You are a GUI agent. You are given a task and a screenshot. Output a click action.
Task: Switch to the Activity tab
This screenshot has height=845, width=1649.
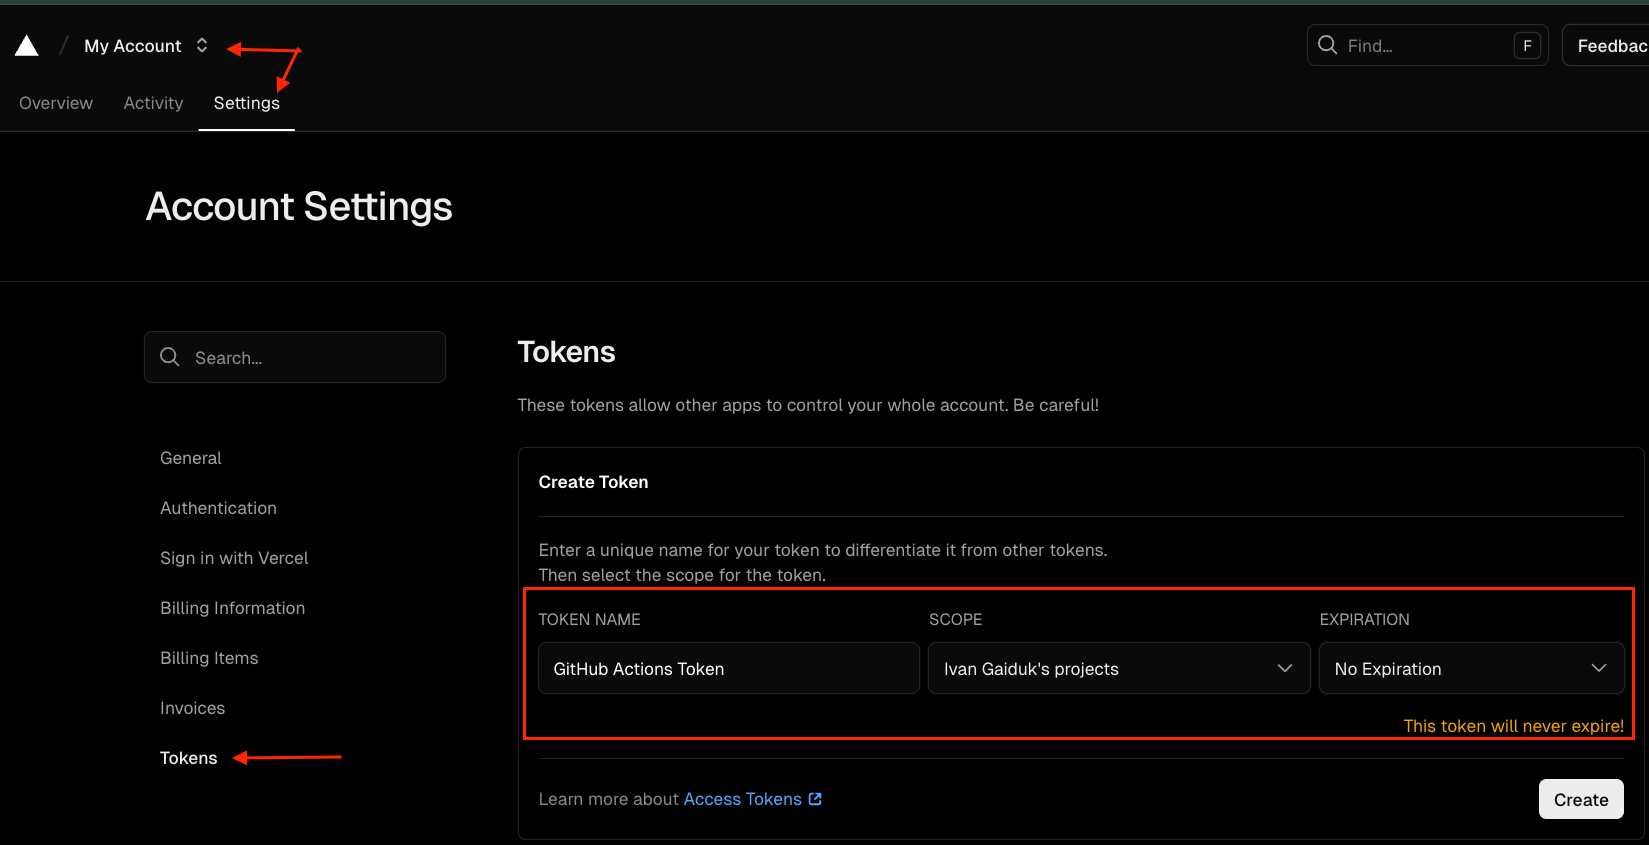[153, 103]
